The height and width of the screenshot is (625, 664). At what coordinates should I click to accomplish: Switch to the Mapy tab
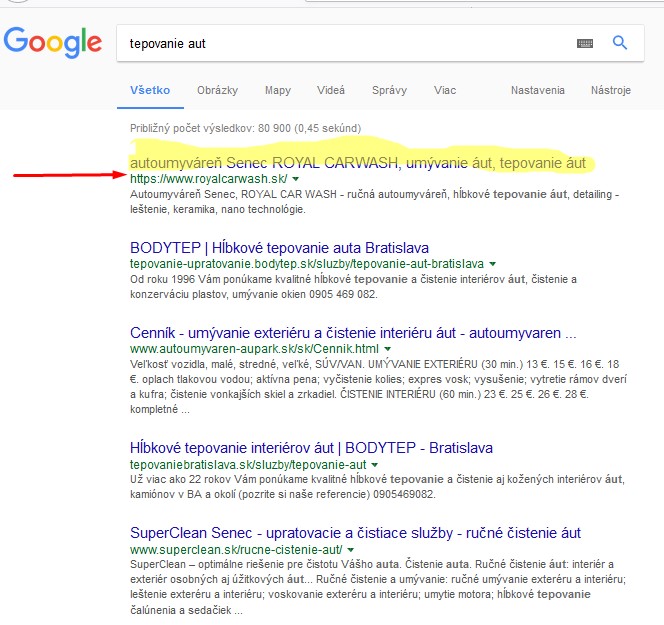point(278,90)
